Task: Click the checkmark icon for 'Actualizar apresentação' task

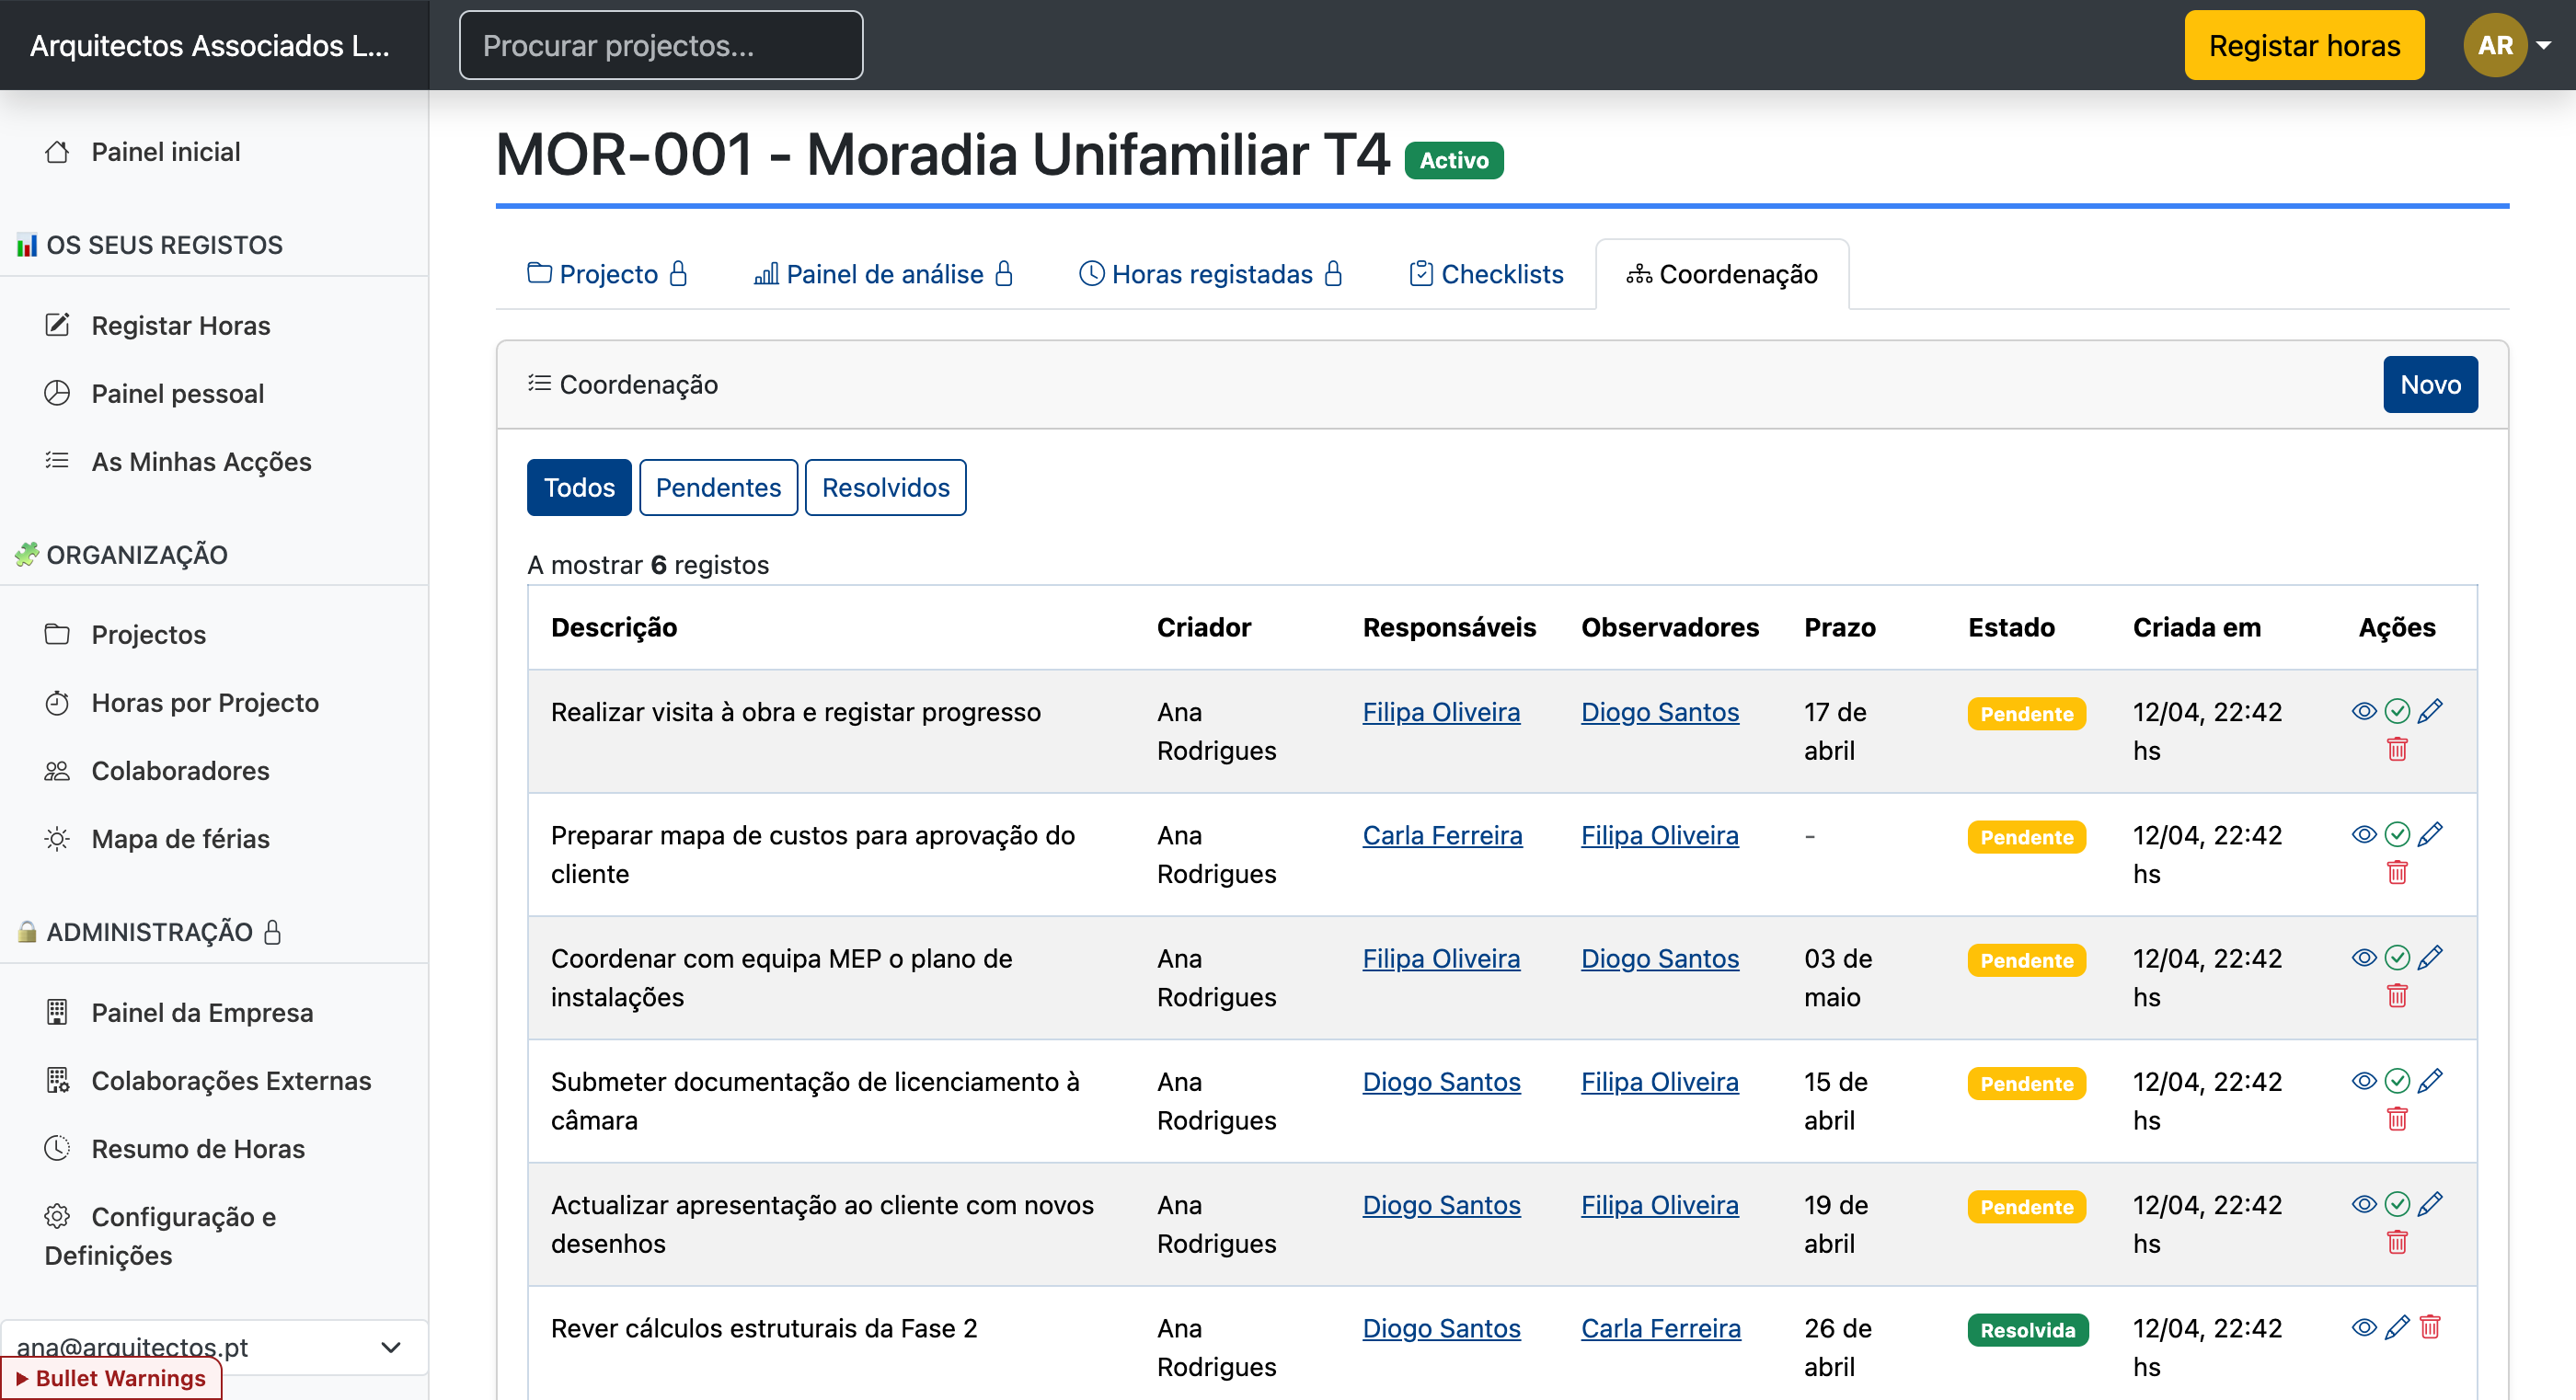Action: point(2397,1204)
